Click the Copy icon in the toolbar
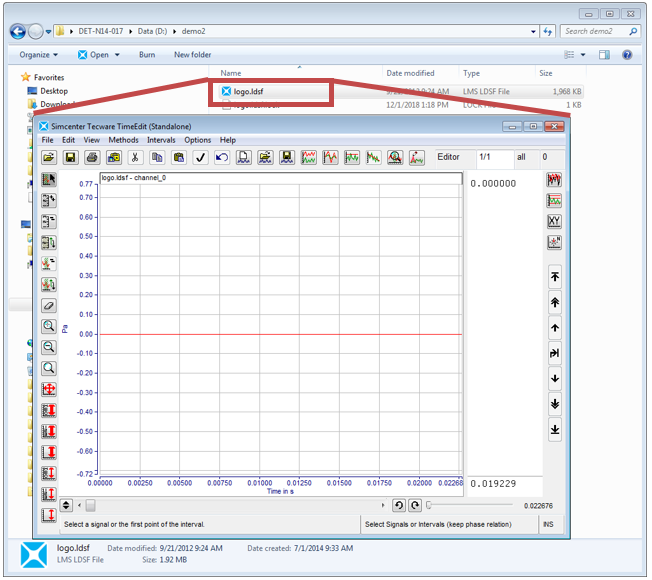Screen dimensions: 652x580 (x=157, y=158)
